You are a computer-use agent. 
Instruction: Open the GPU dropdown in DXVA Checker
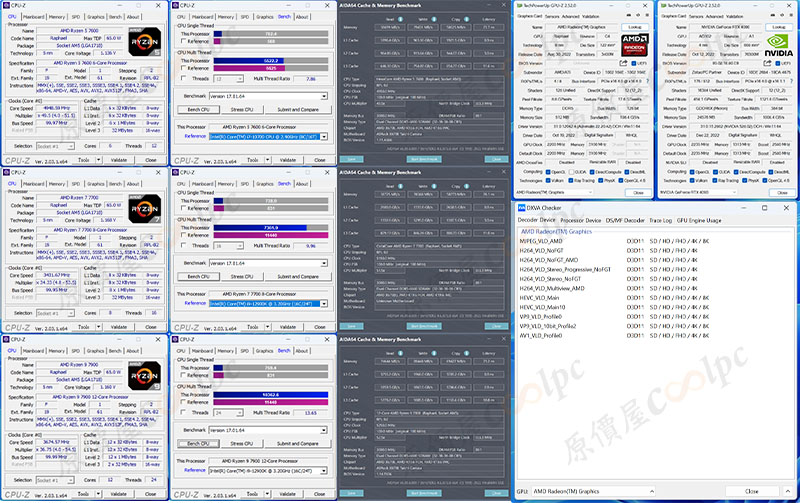coord(593,491)
